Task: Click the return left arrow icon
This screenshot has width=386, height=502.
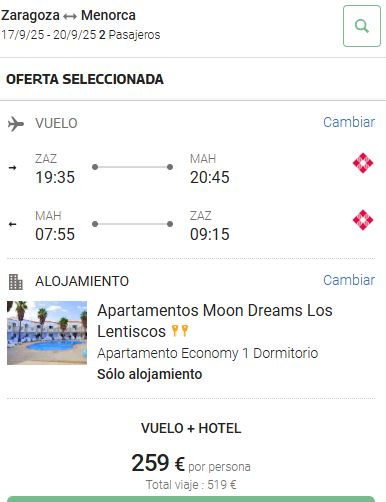Action: [12, 224]
